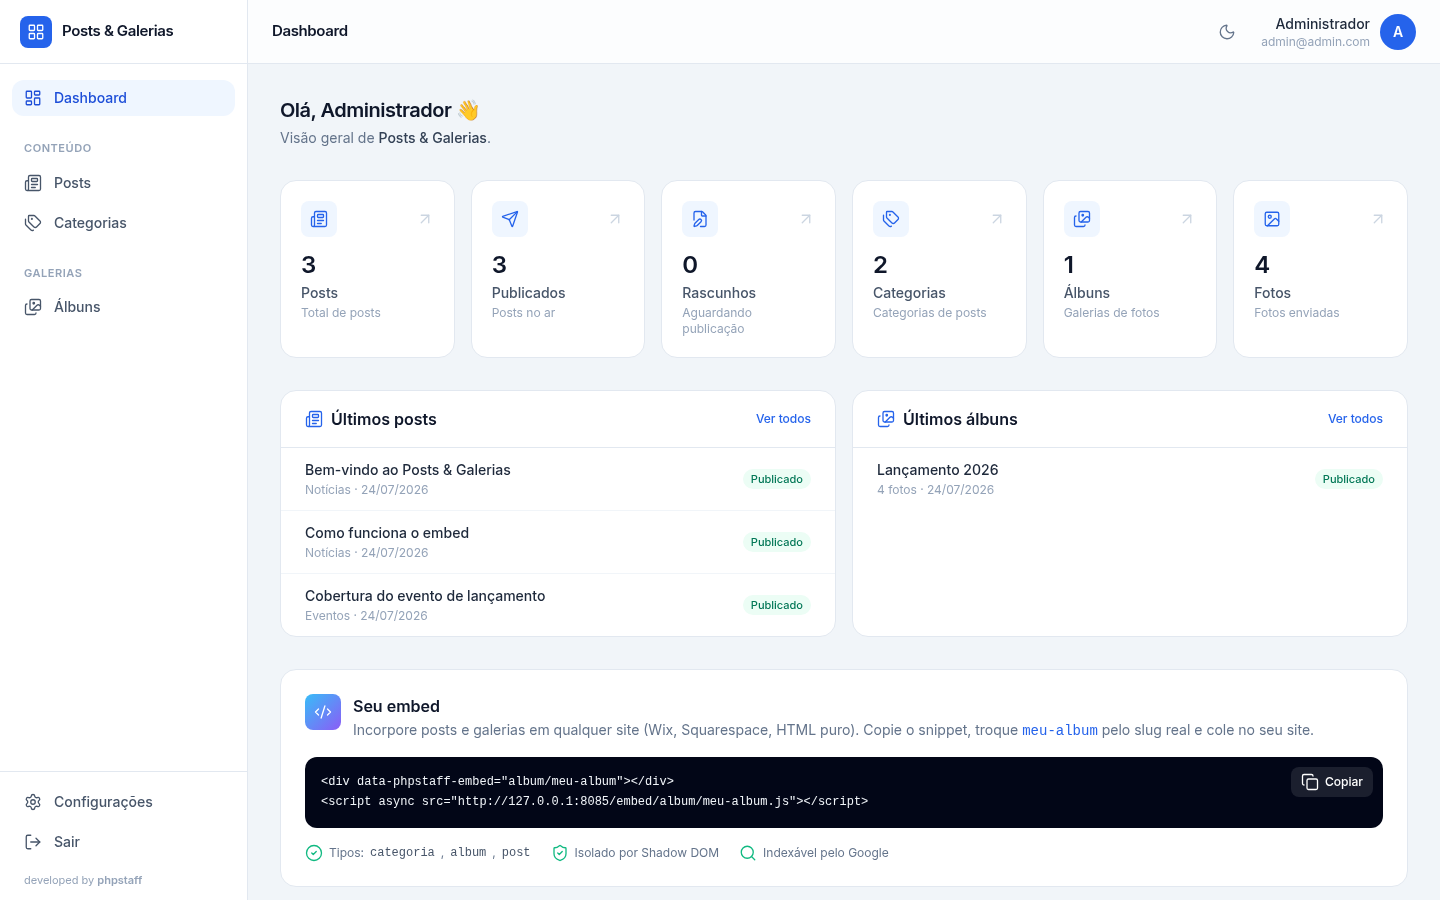Click the Rascunhos draft file icon
Image resolution: width=1440 pixels, height=900 pixels.
coord(700,219)
